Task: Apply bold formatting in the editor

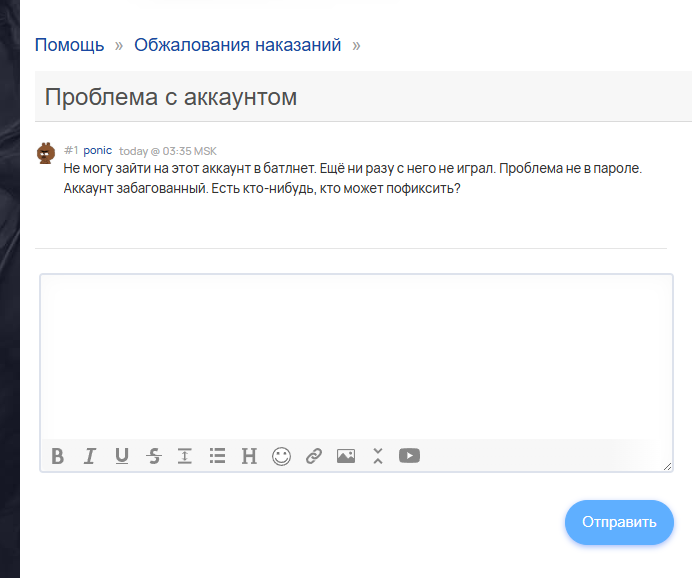Action: point(57,456)
